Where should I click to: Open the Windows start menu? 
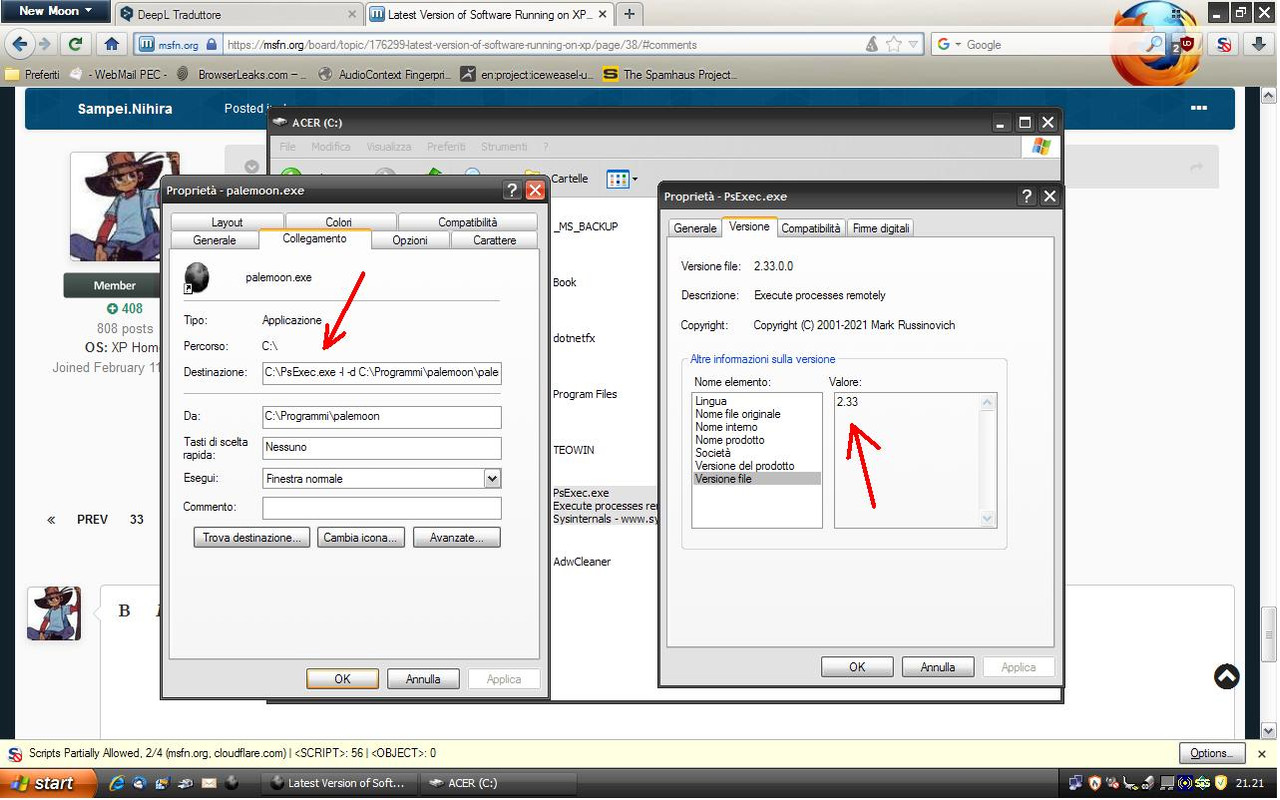click(47, 783)
